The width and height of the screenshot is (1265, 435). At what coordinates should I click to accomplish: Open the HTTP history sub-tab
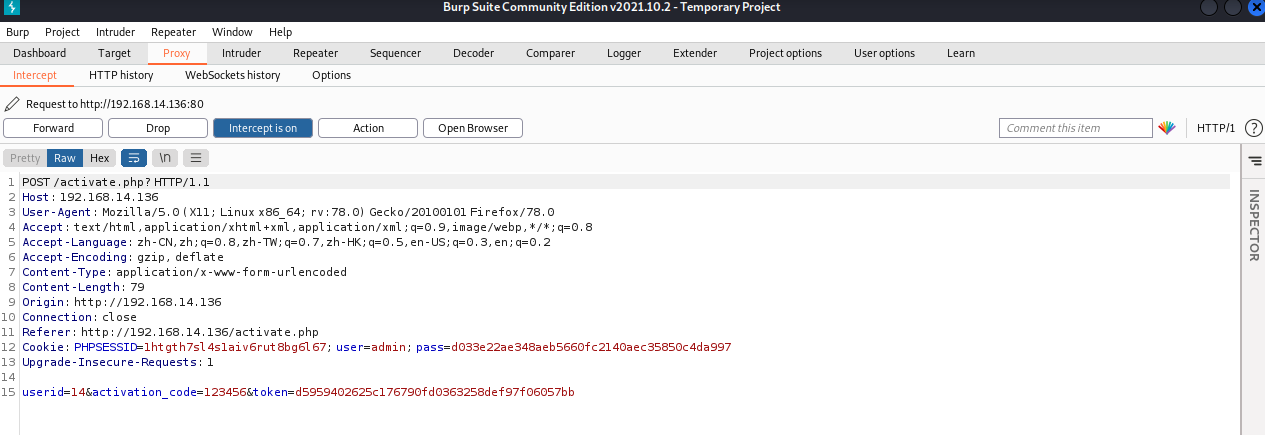pyautogui.click(x=121, y=75)
